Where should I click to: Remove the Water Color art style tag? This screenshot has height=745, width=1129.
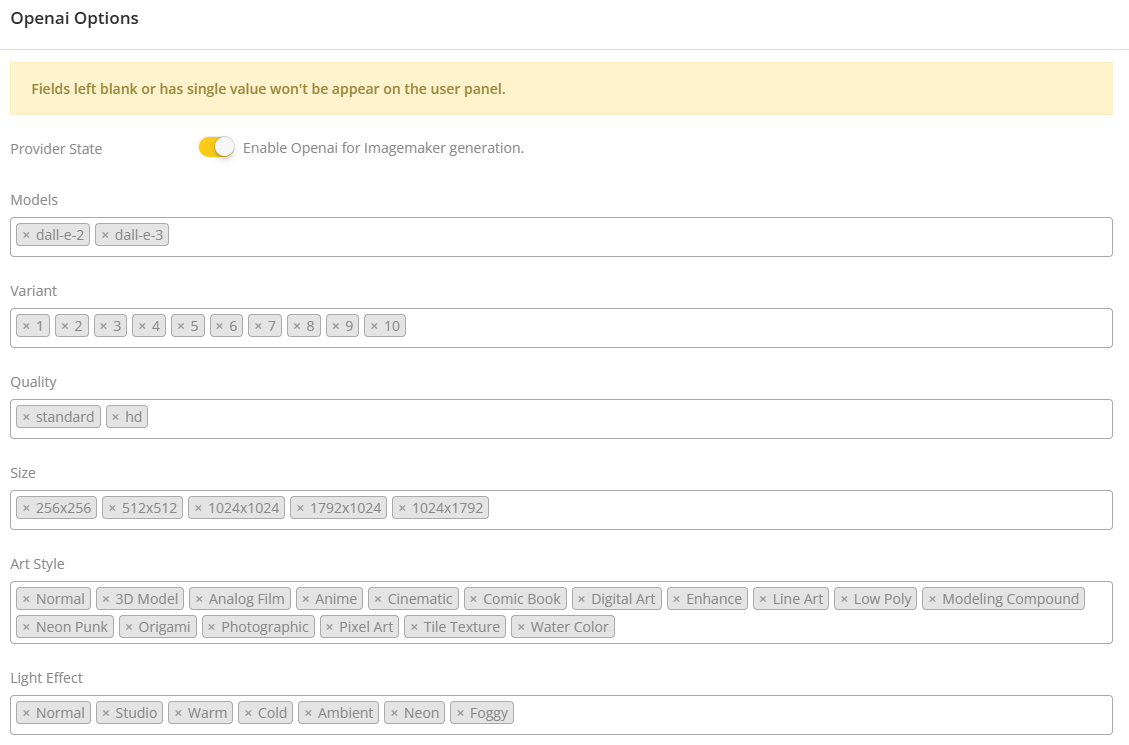521,627
